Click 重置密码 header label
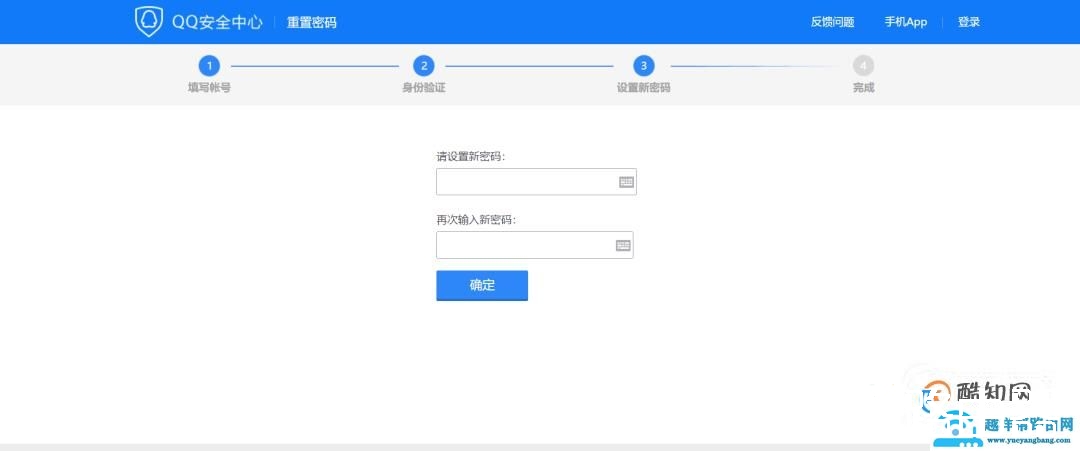This screenshot has height=451, width=1080. [x=312, y=22]
